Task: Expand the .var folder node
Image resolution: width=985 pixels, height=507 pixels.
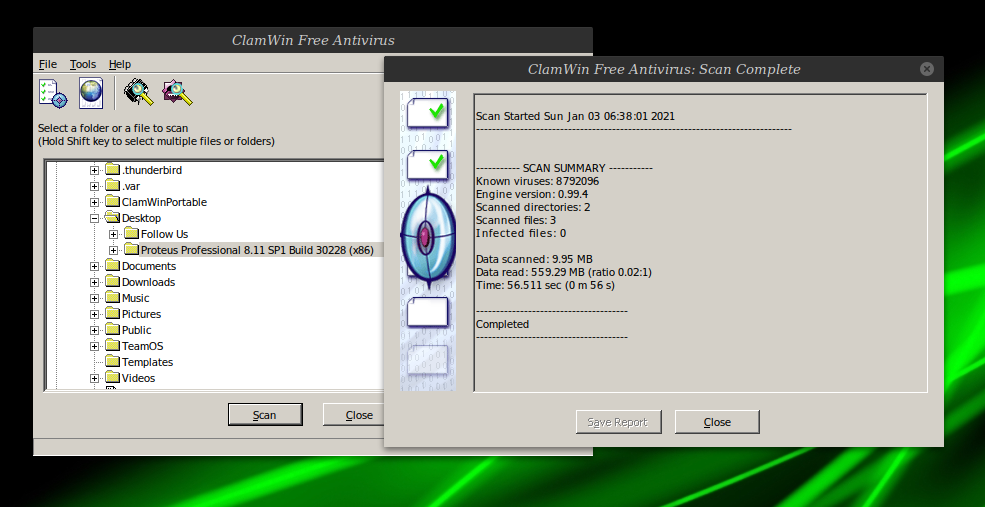Action: [x=94, y=186]
